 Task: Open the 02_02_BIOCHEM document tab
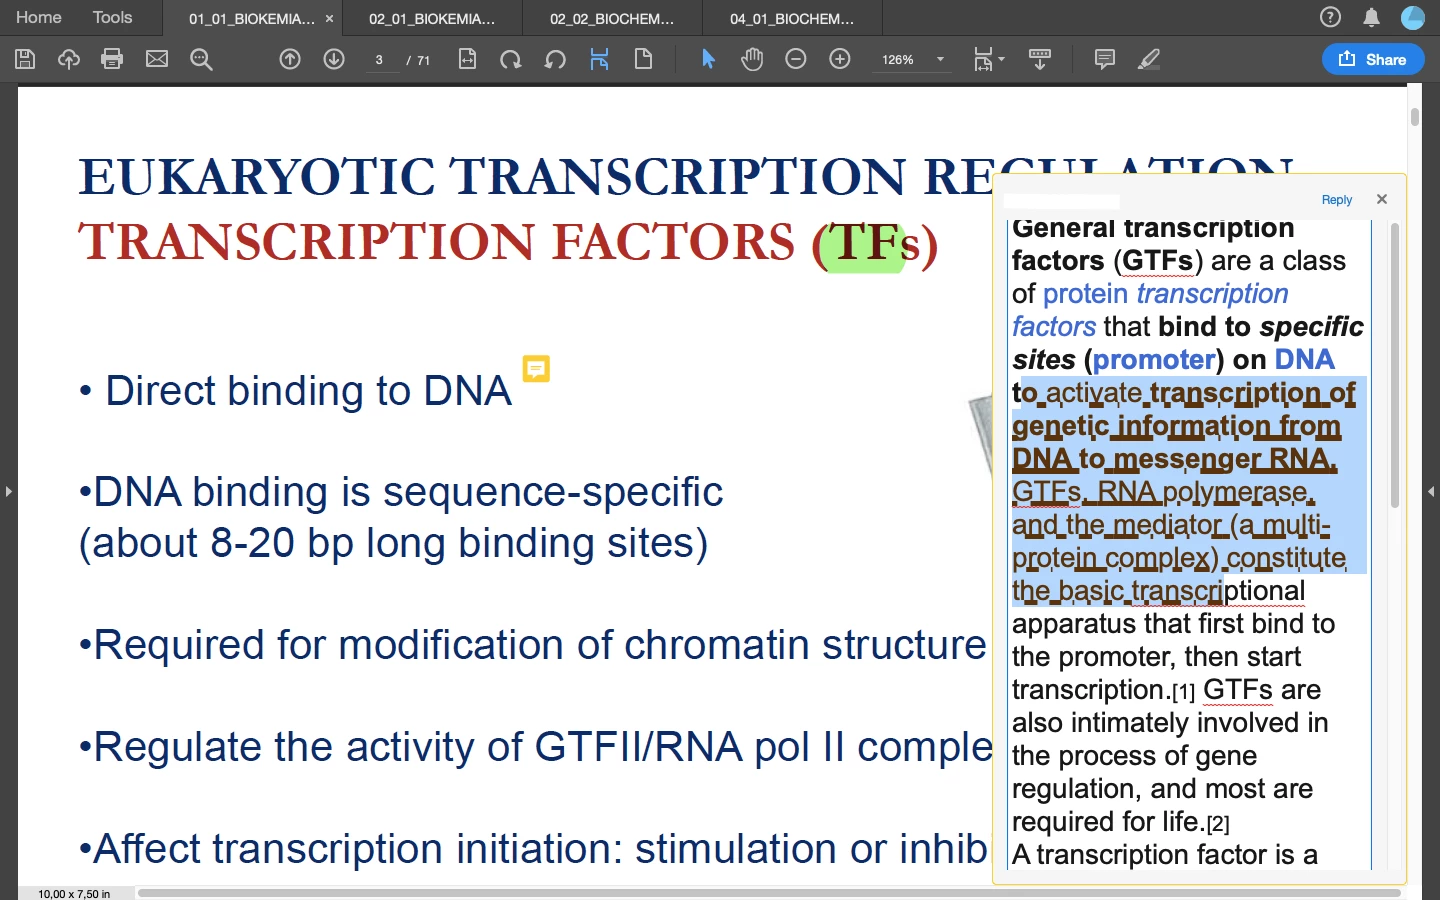[612, 18]
